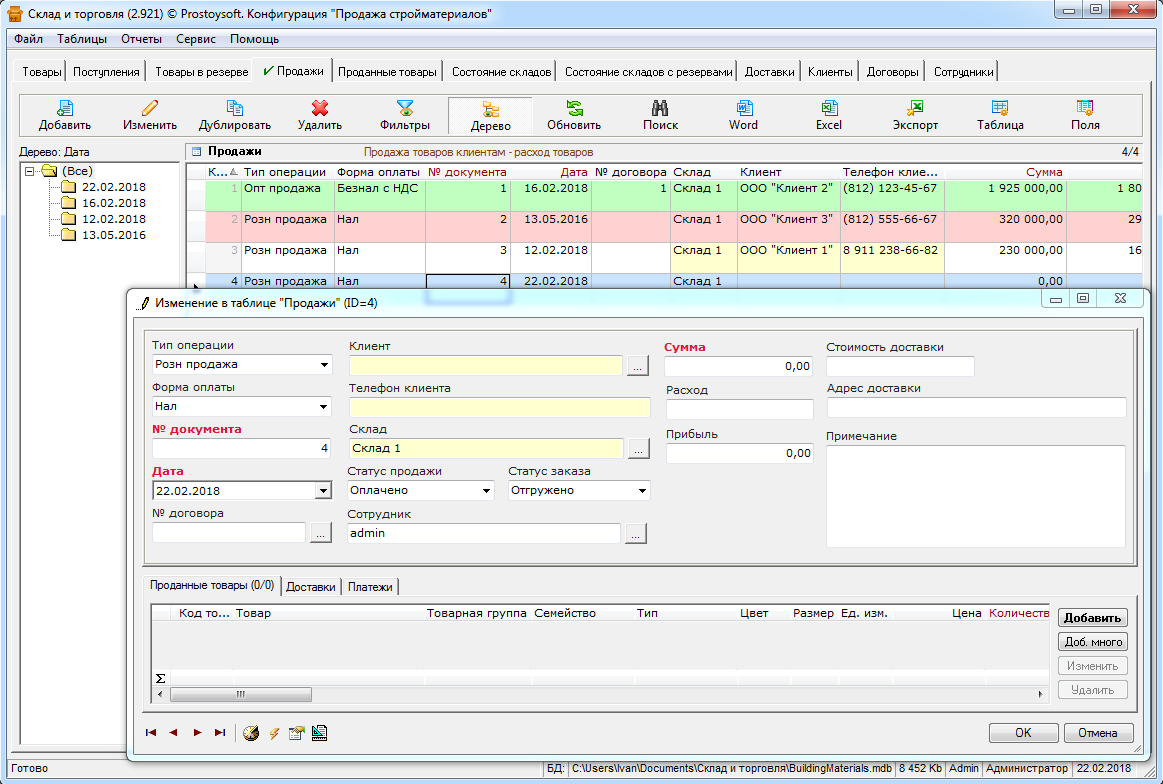Click the Доб. много button
The image size is (1163, 784).
[1092, 642]
